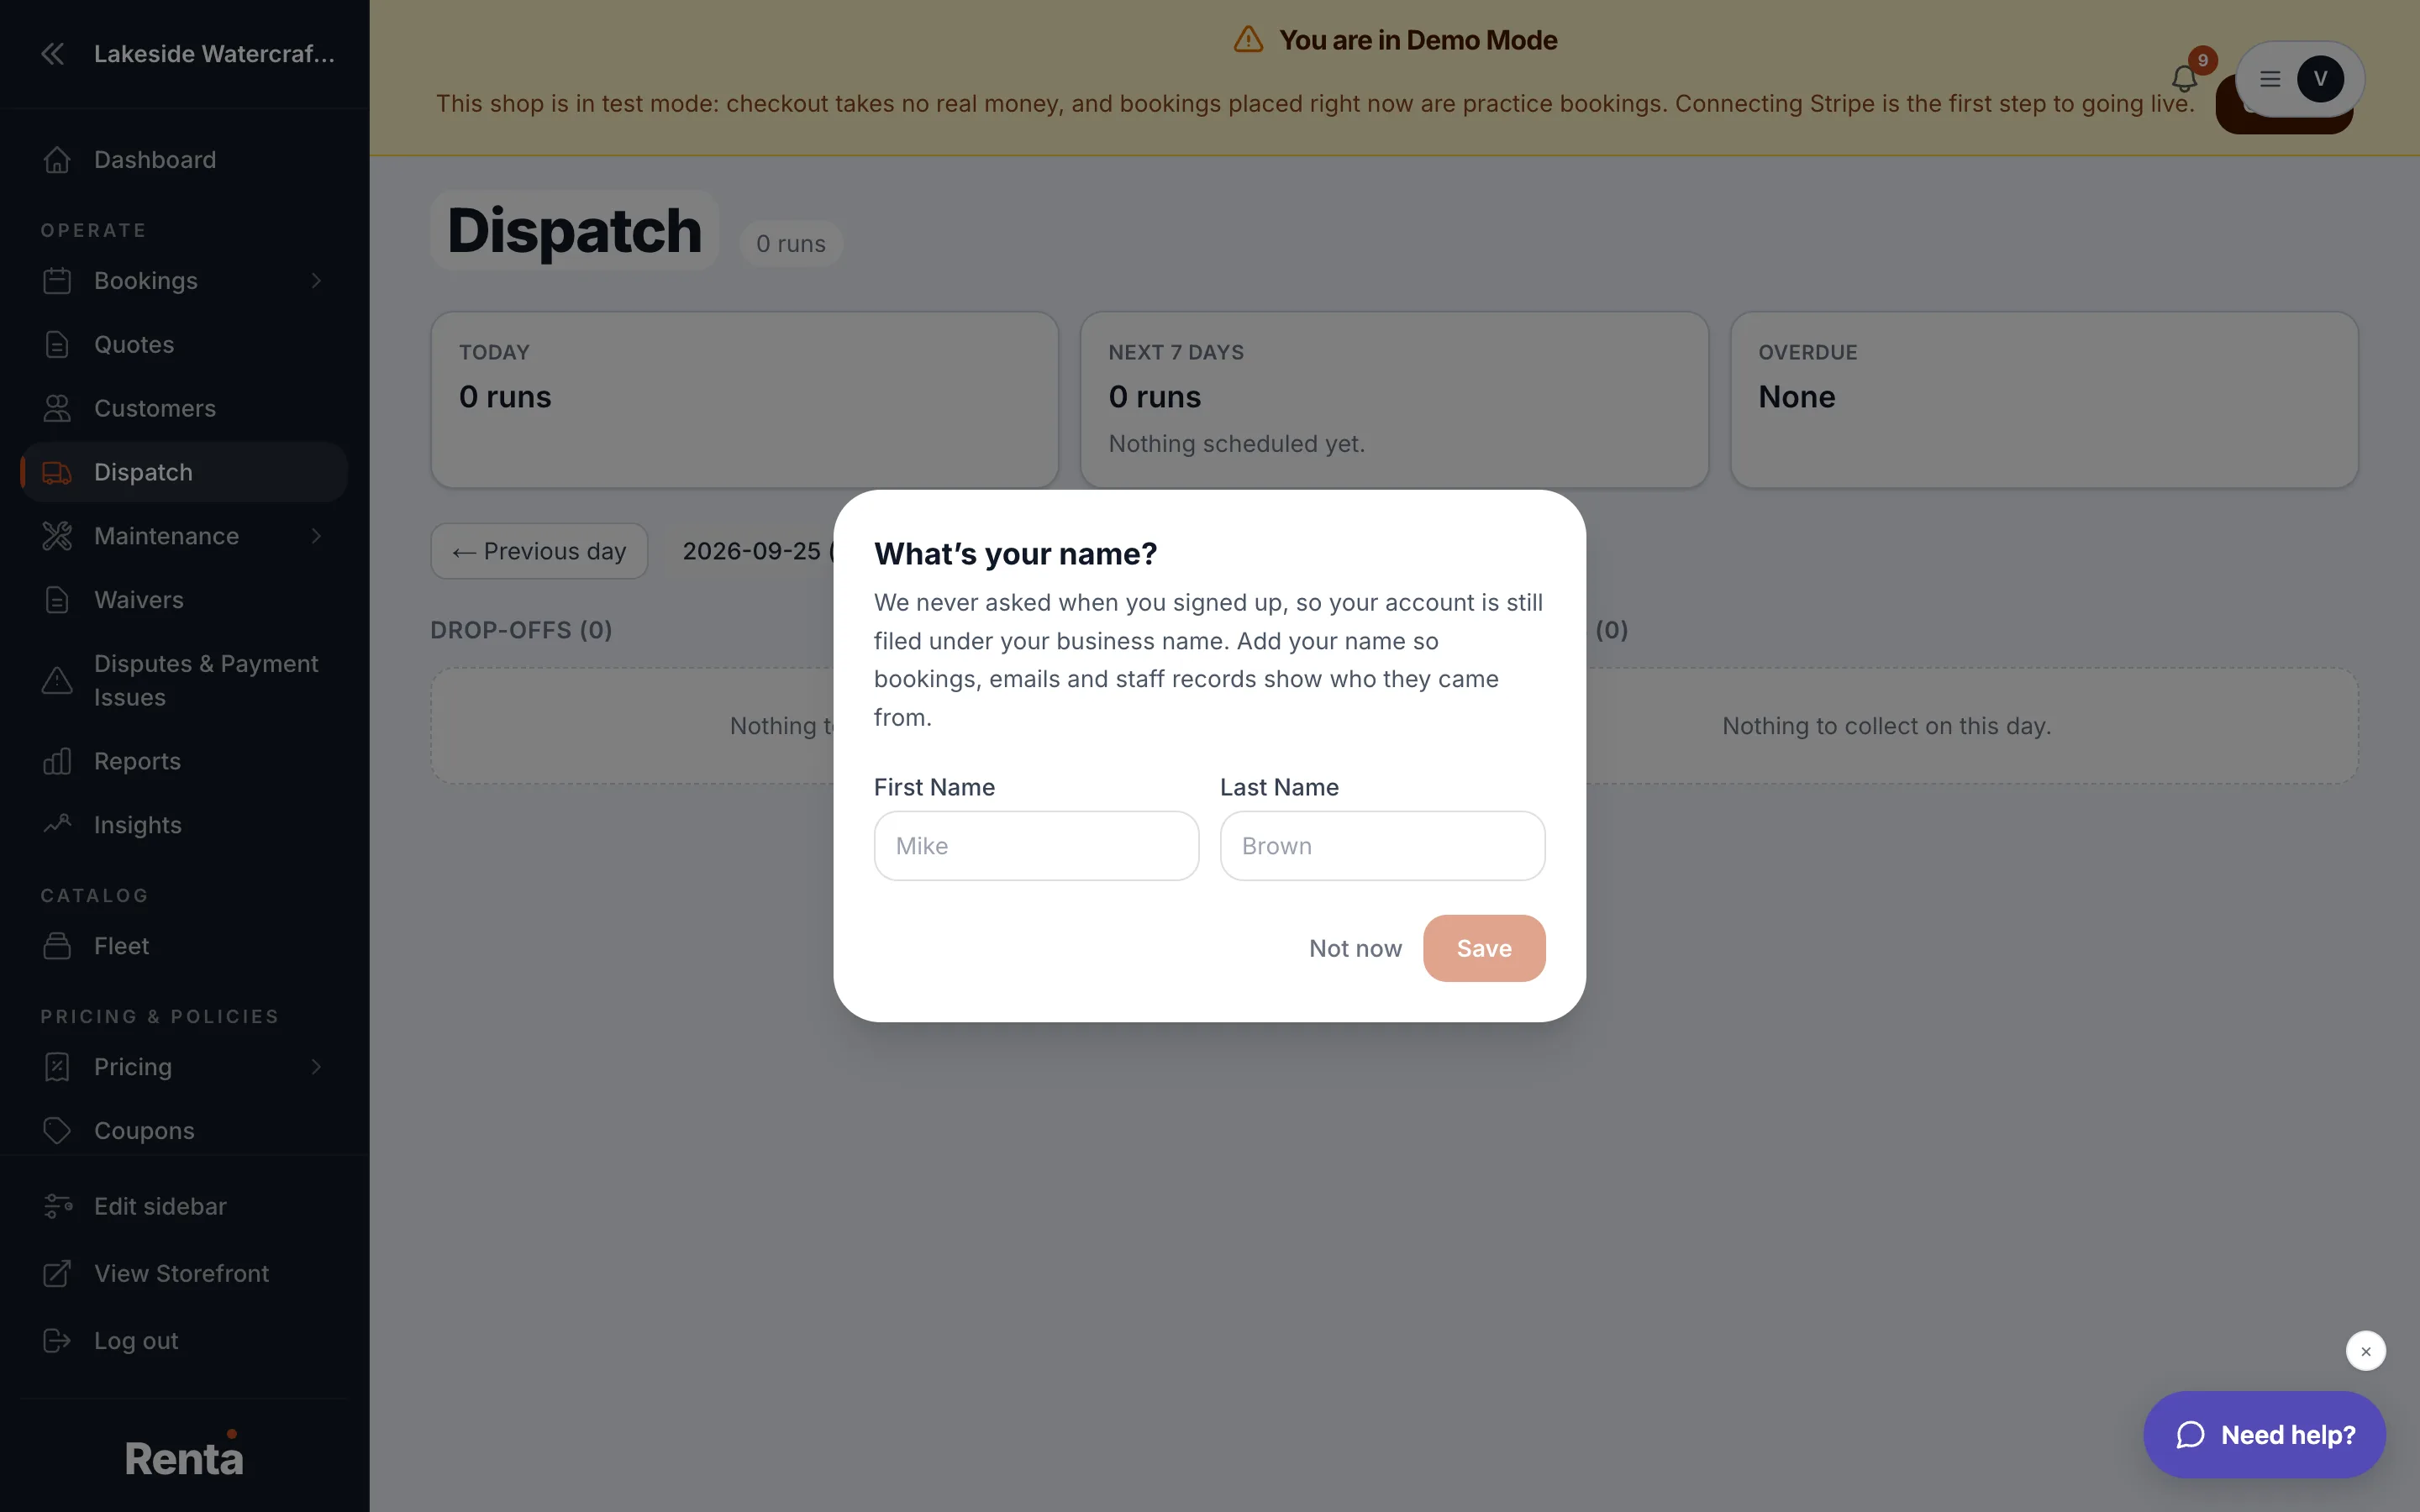The height and width of the screenshot is (1512, 2420).
Task: Open Insights in the sidebar
Action: tap(184, 825)
